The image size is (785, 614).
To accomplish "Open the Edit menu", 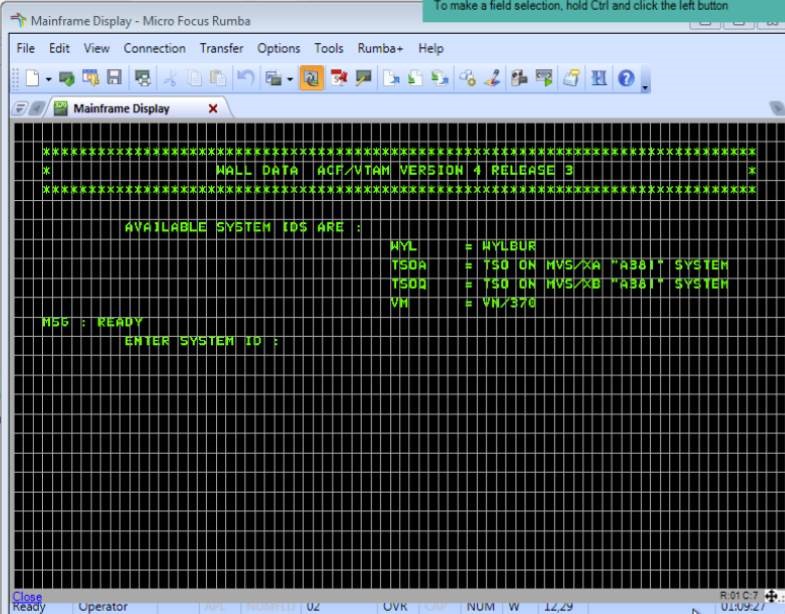I will [59, 49].
